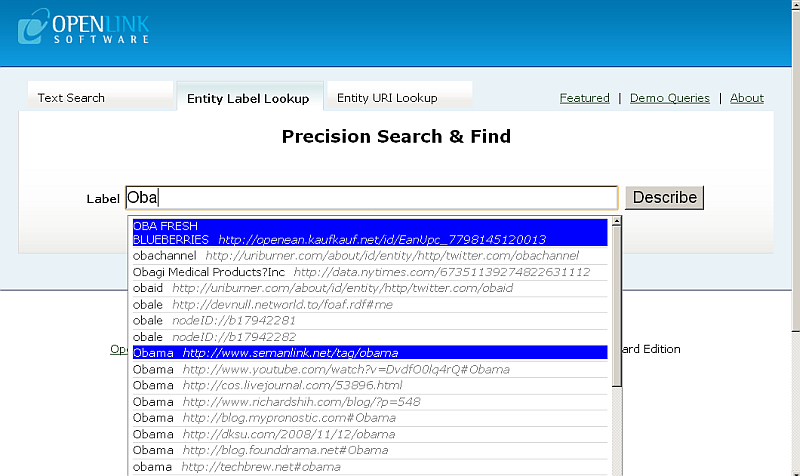Select the Entity Label Lookup tab
Viewport: 800px width, 476px height.
(x=250, y=97)
